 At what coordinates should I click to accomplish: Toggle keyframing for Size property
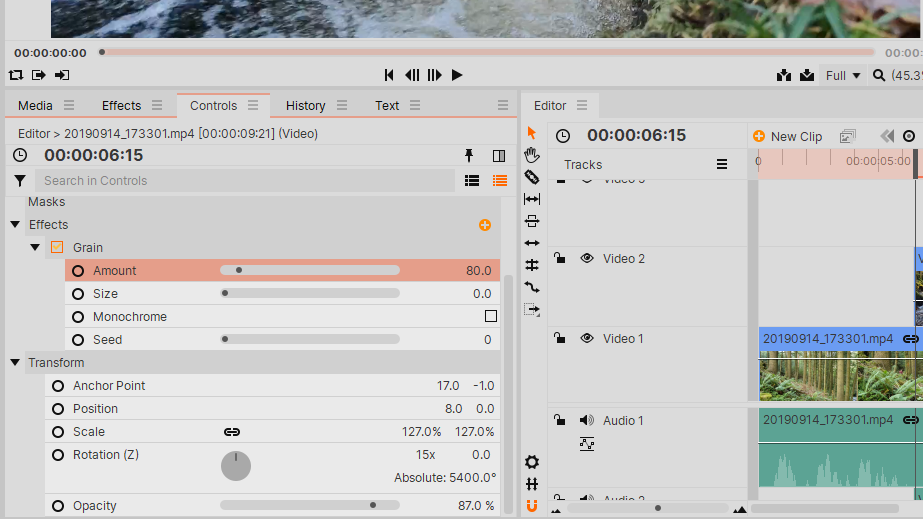tap(78, 294)
